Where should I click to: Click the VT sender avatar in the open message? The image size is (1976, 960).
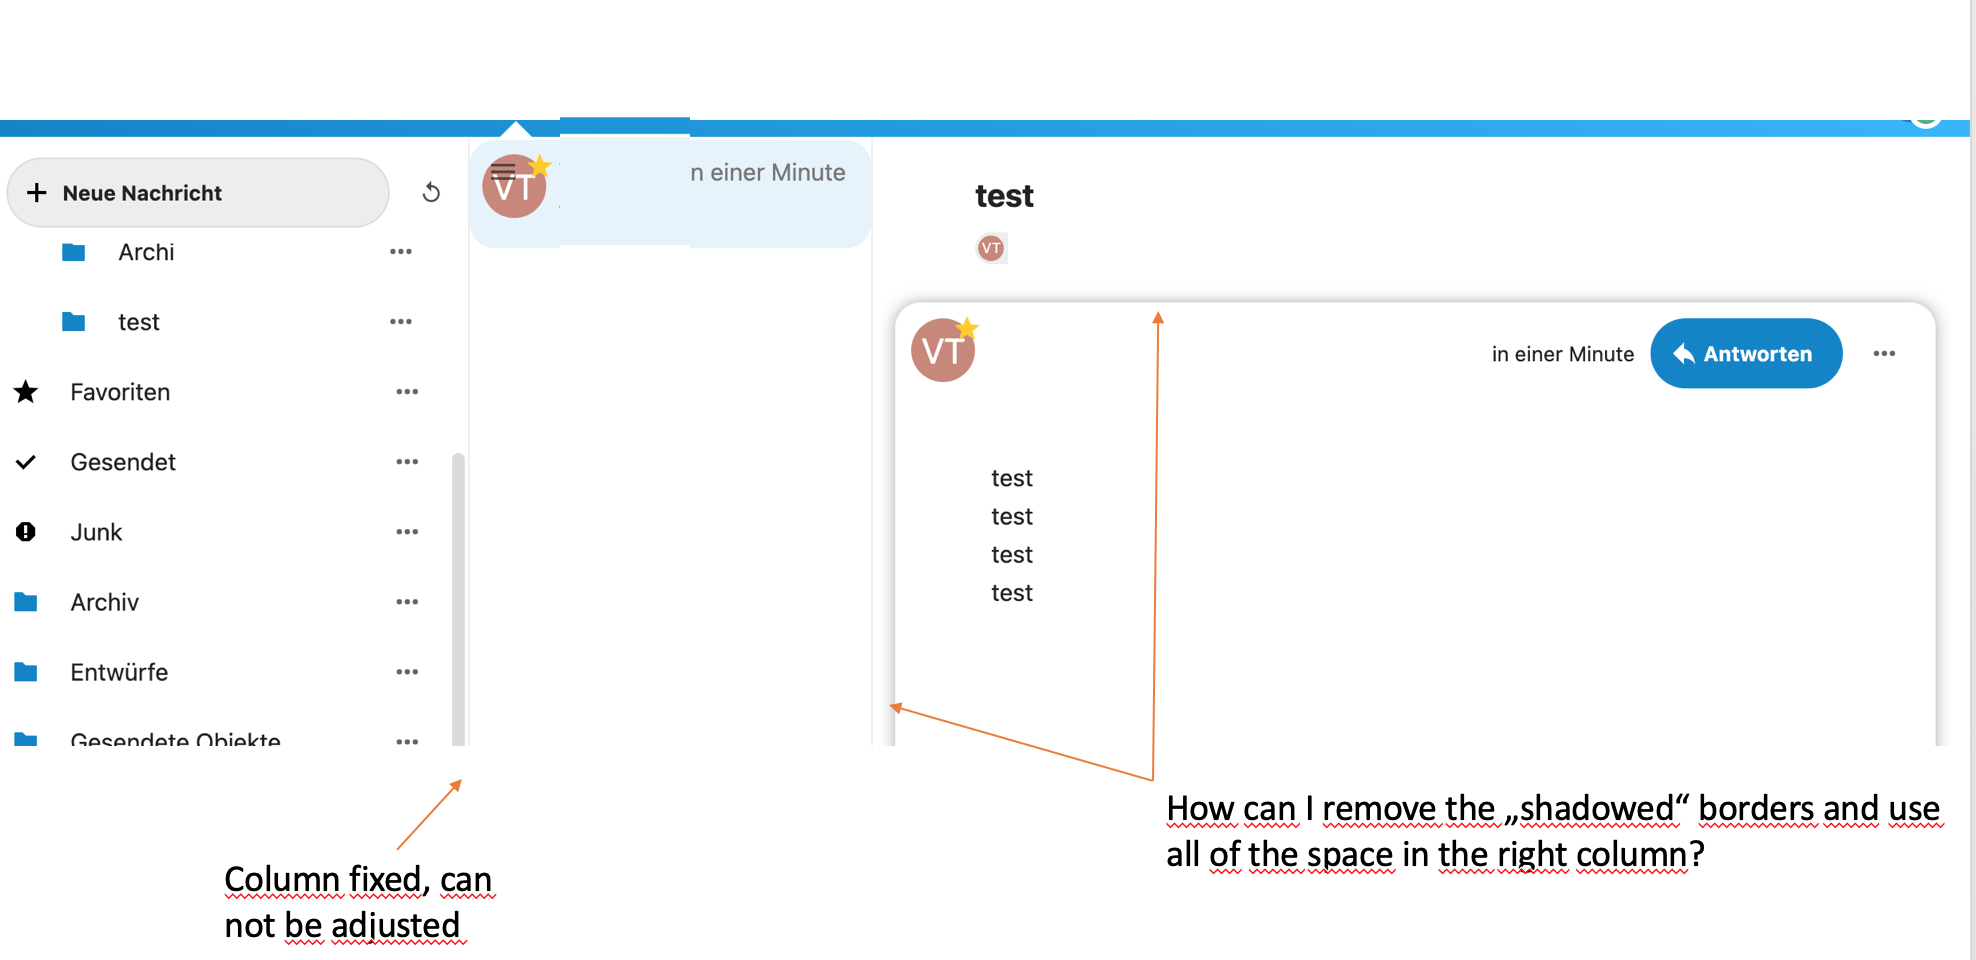click(x=942, y=351)
